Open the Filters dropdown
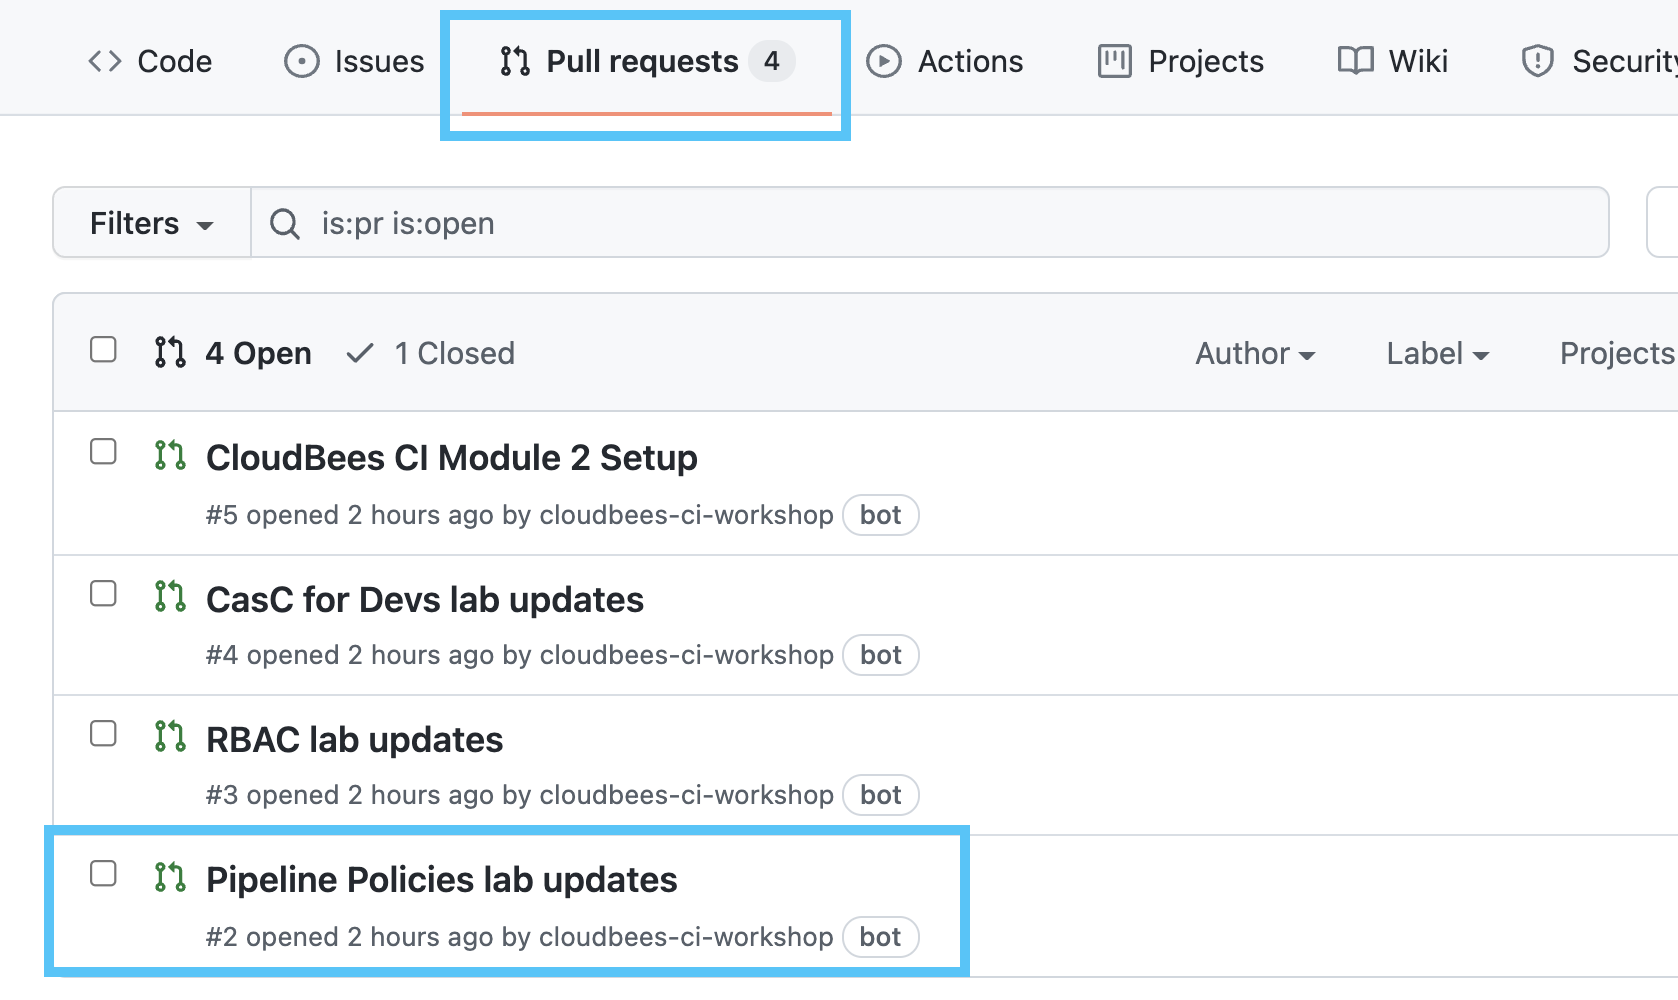1678x1000 pixels. click(151, 223)
